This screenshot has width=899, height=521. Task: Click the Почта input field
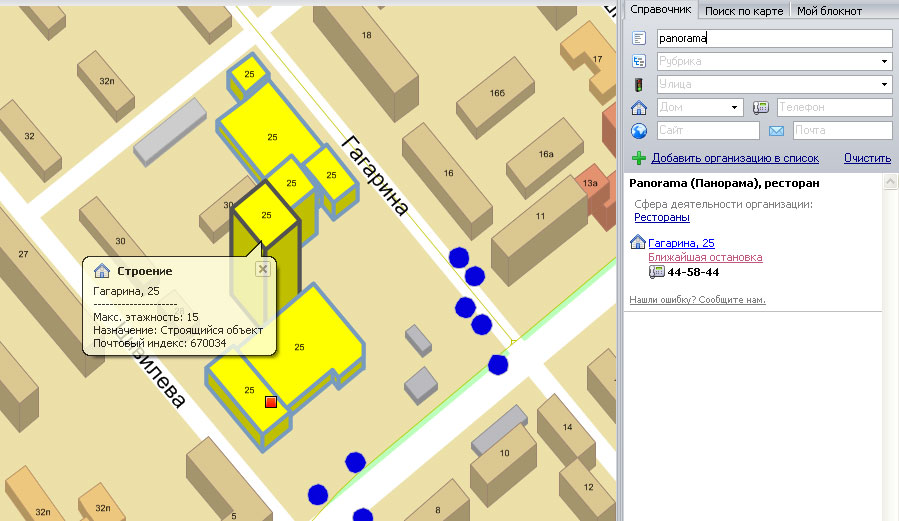842,130
